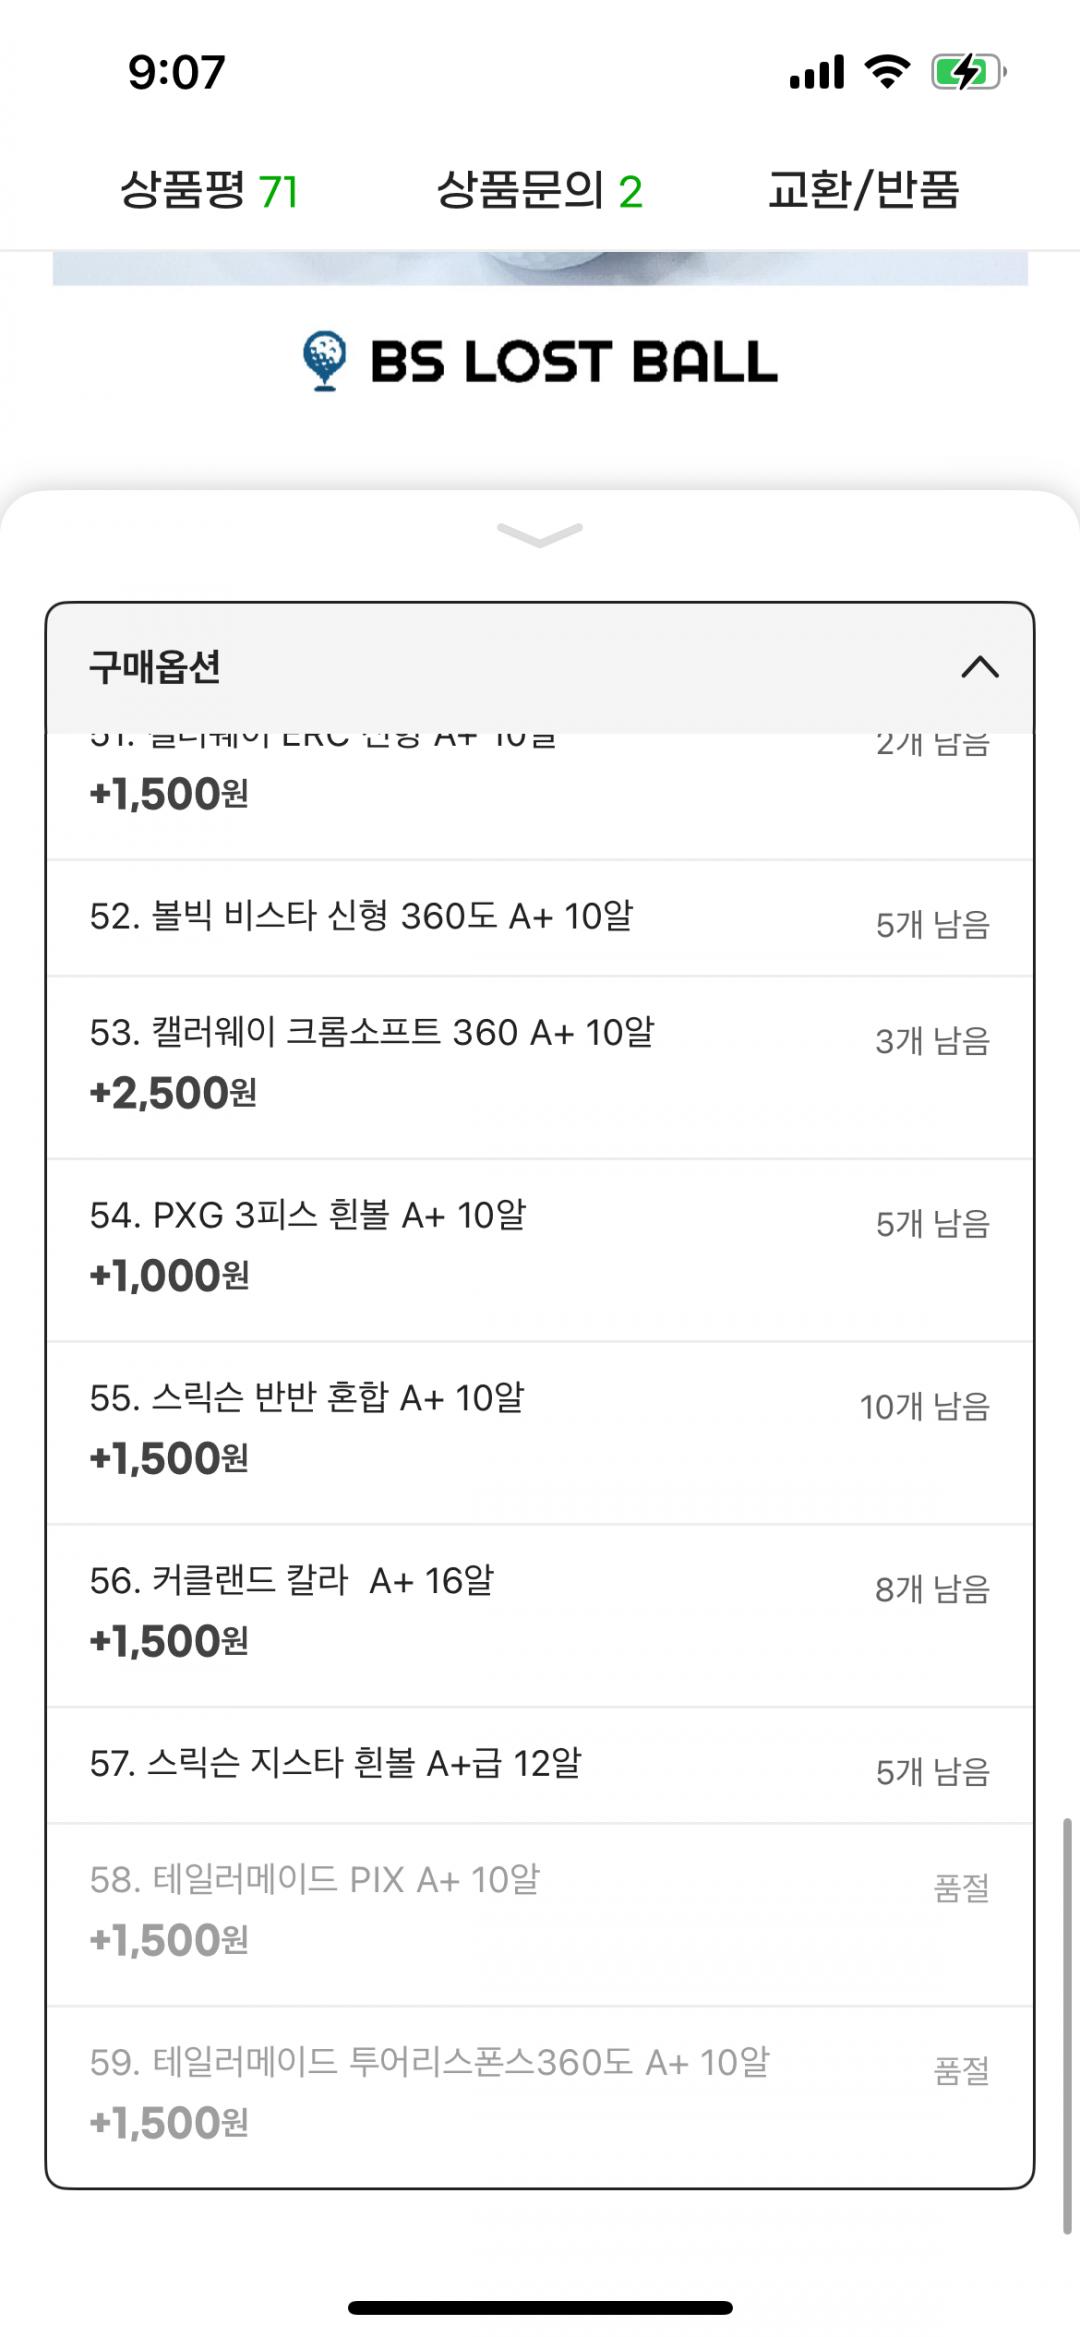Tap the BS LOST BALL brand text
The width and height of the screenshot is (1080, 2337).
coord(573,361)
